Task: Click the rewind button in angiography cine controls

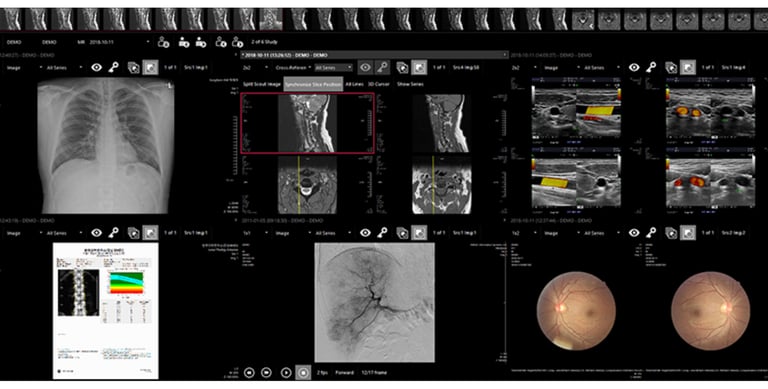Action: click(x=249, y=372)
